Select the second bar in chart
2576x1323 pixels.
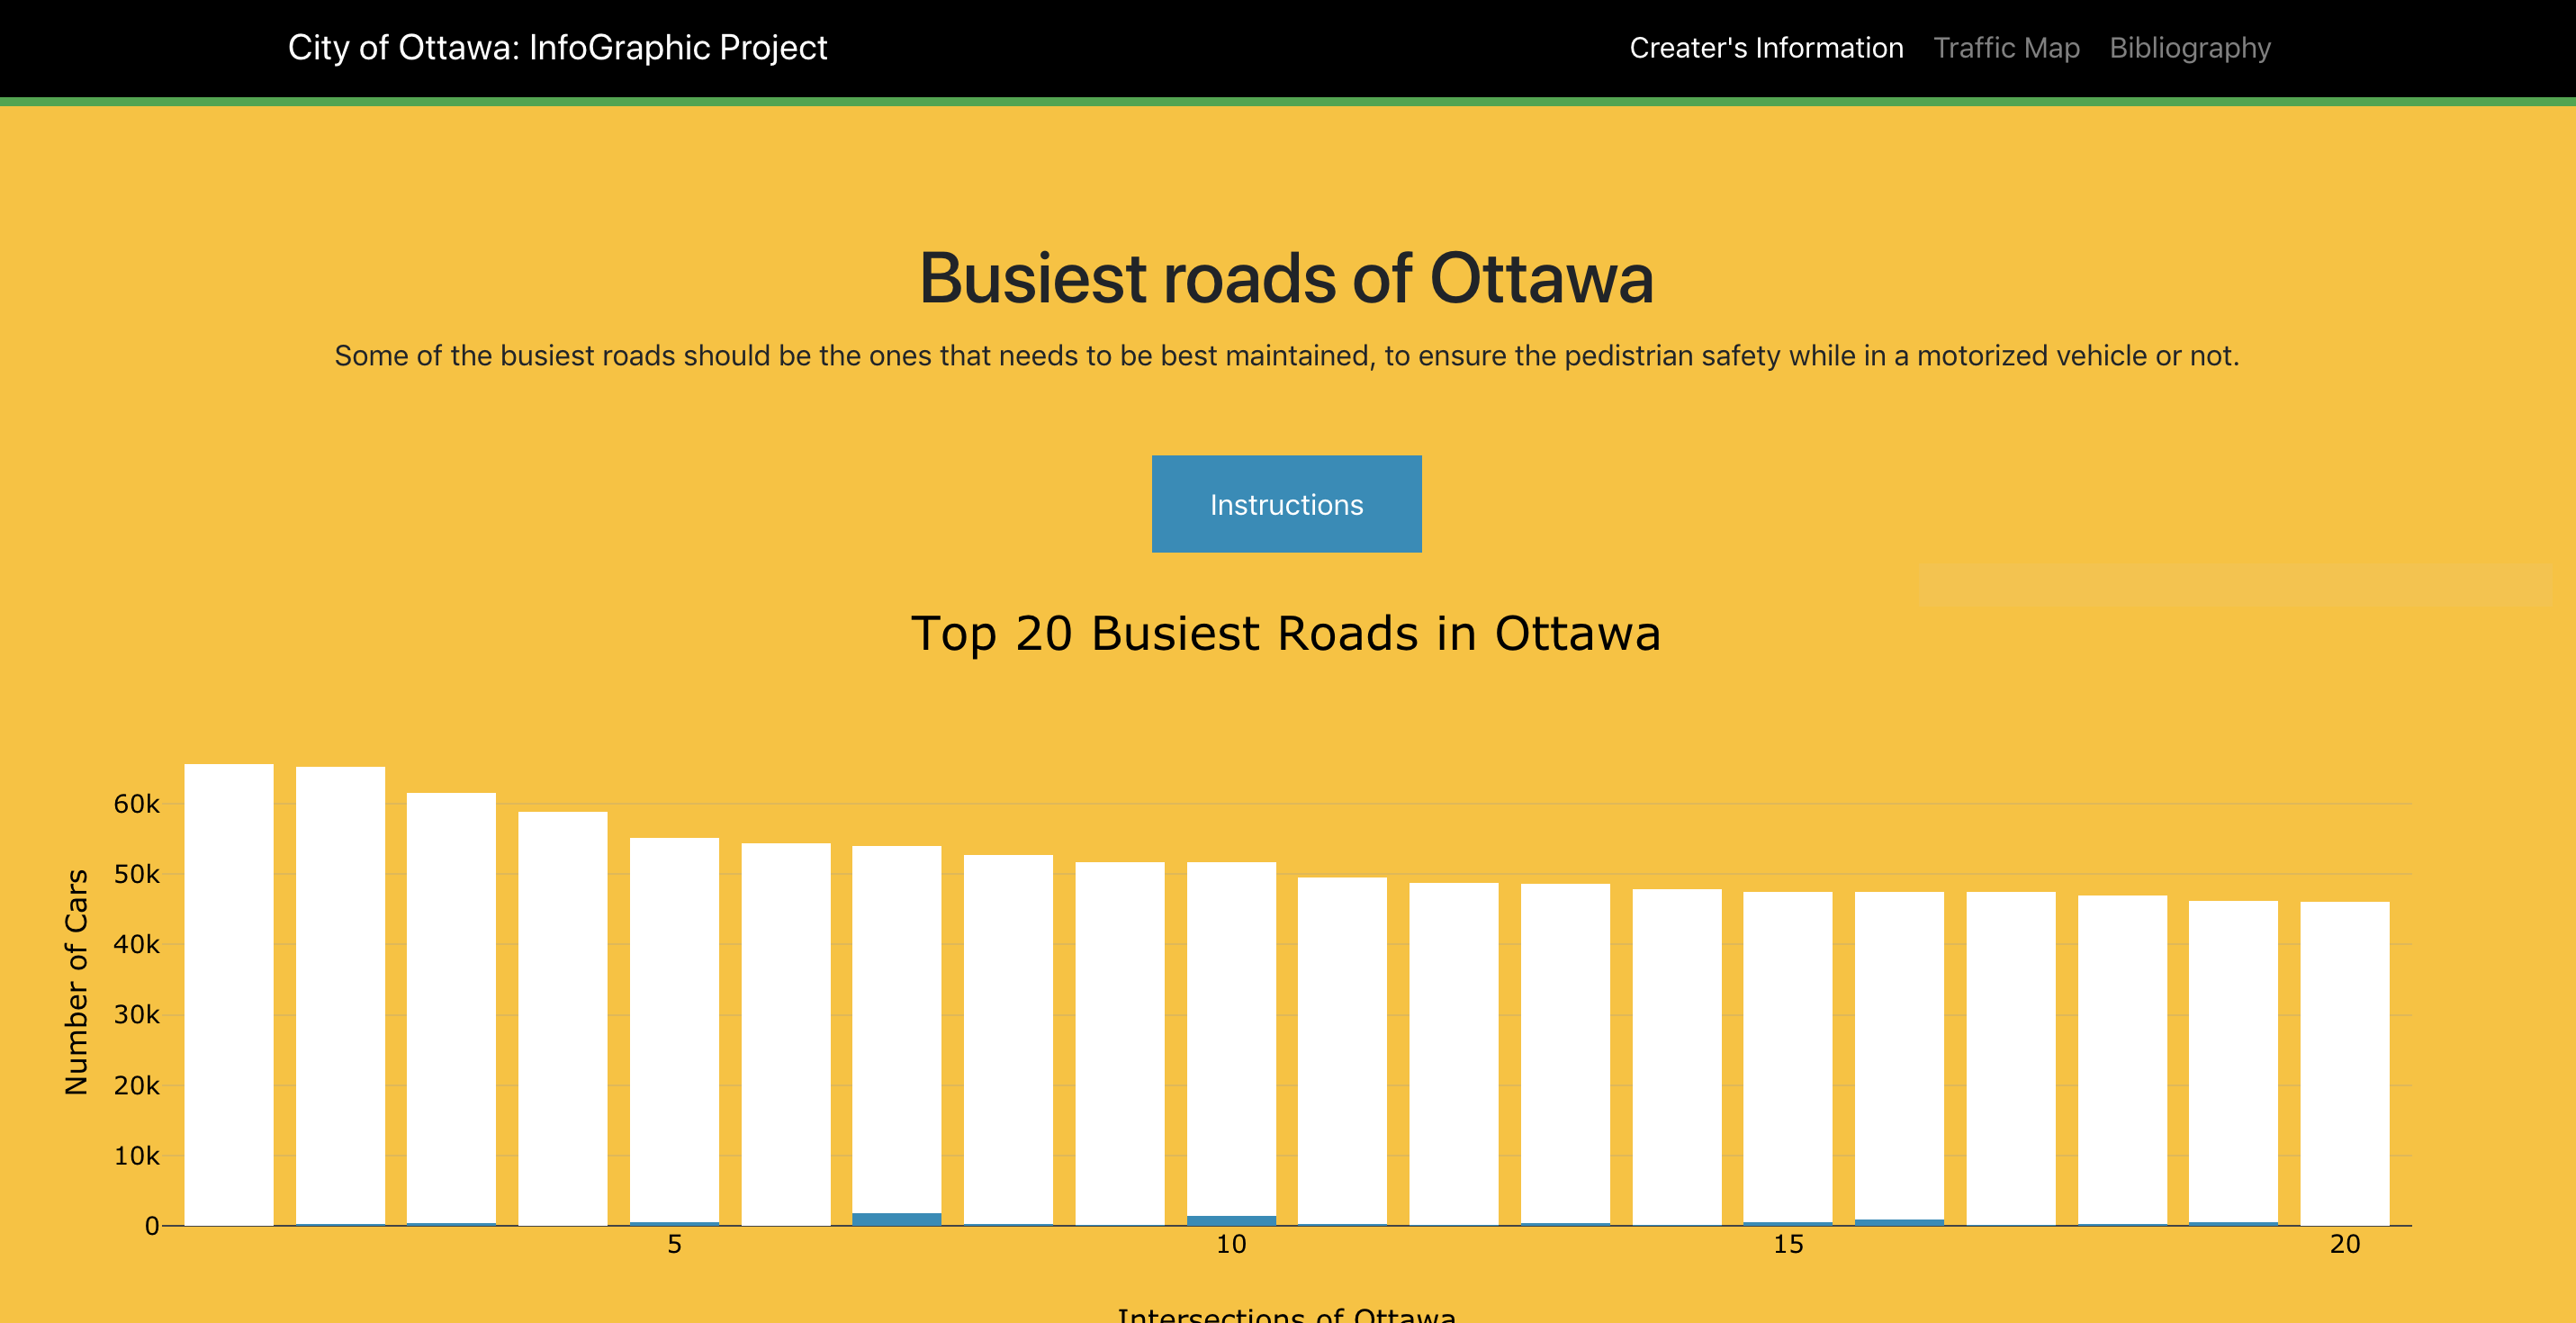(x=340, y=995)
